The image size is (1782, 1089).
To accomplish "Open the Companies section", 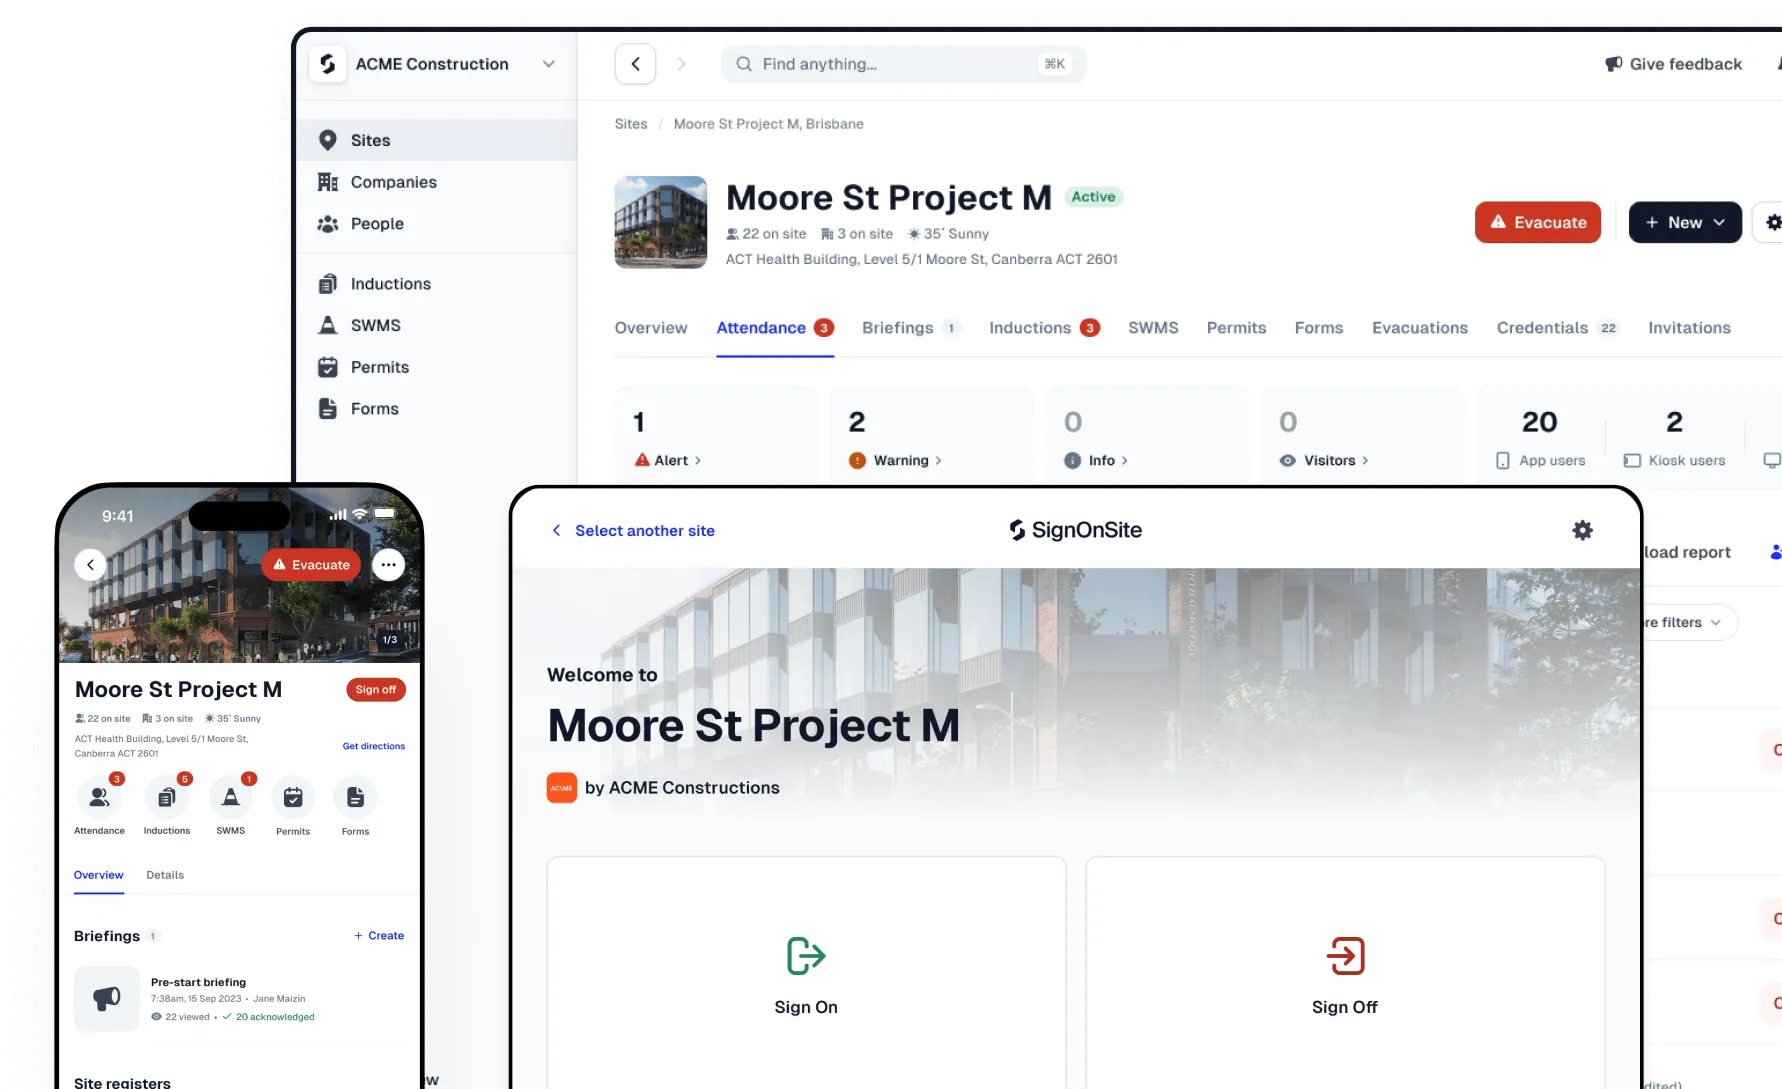I will click(x=392, y=181).
